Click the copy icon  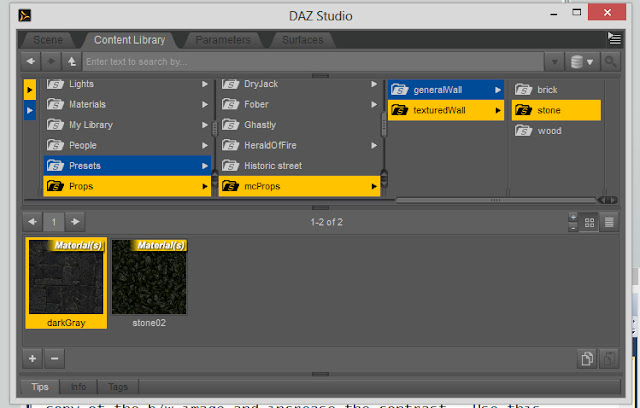[587, 359]
